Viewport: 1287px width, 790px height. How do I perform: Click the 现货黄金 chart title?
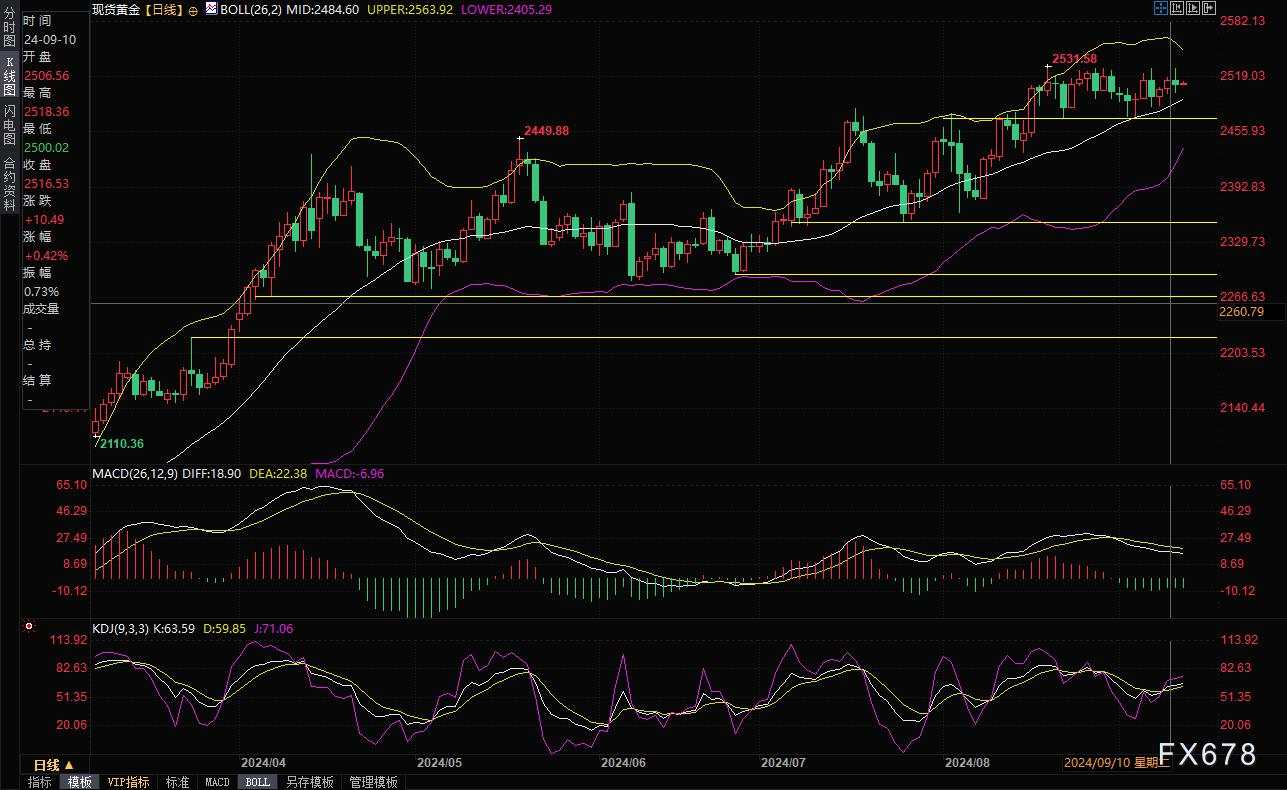point(114,9)
